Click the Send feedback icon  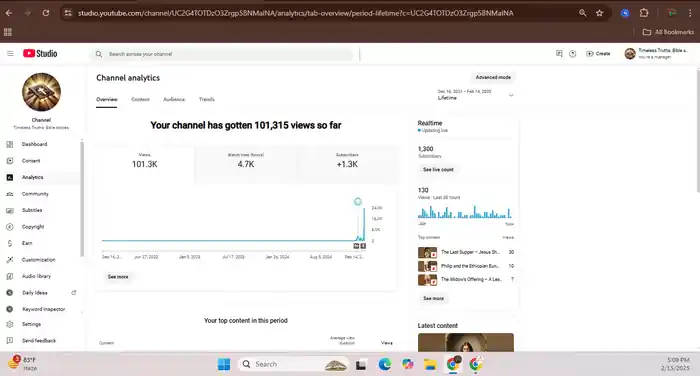(10, 341)
